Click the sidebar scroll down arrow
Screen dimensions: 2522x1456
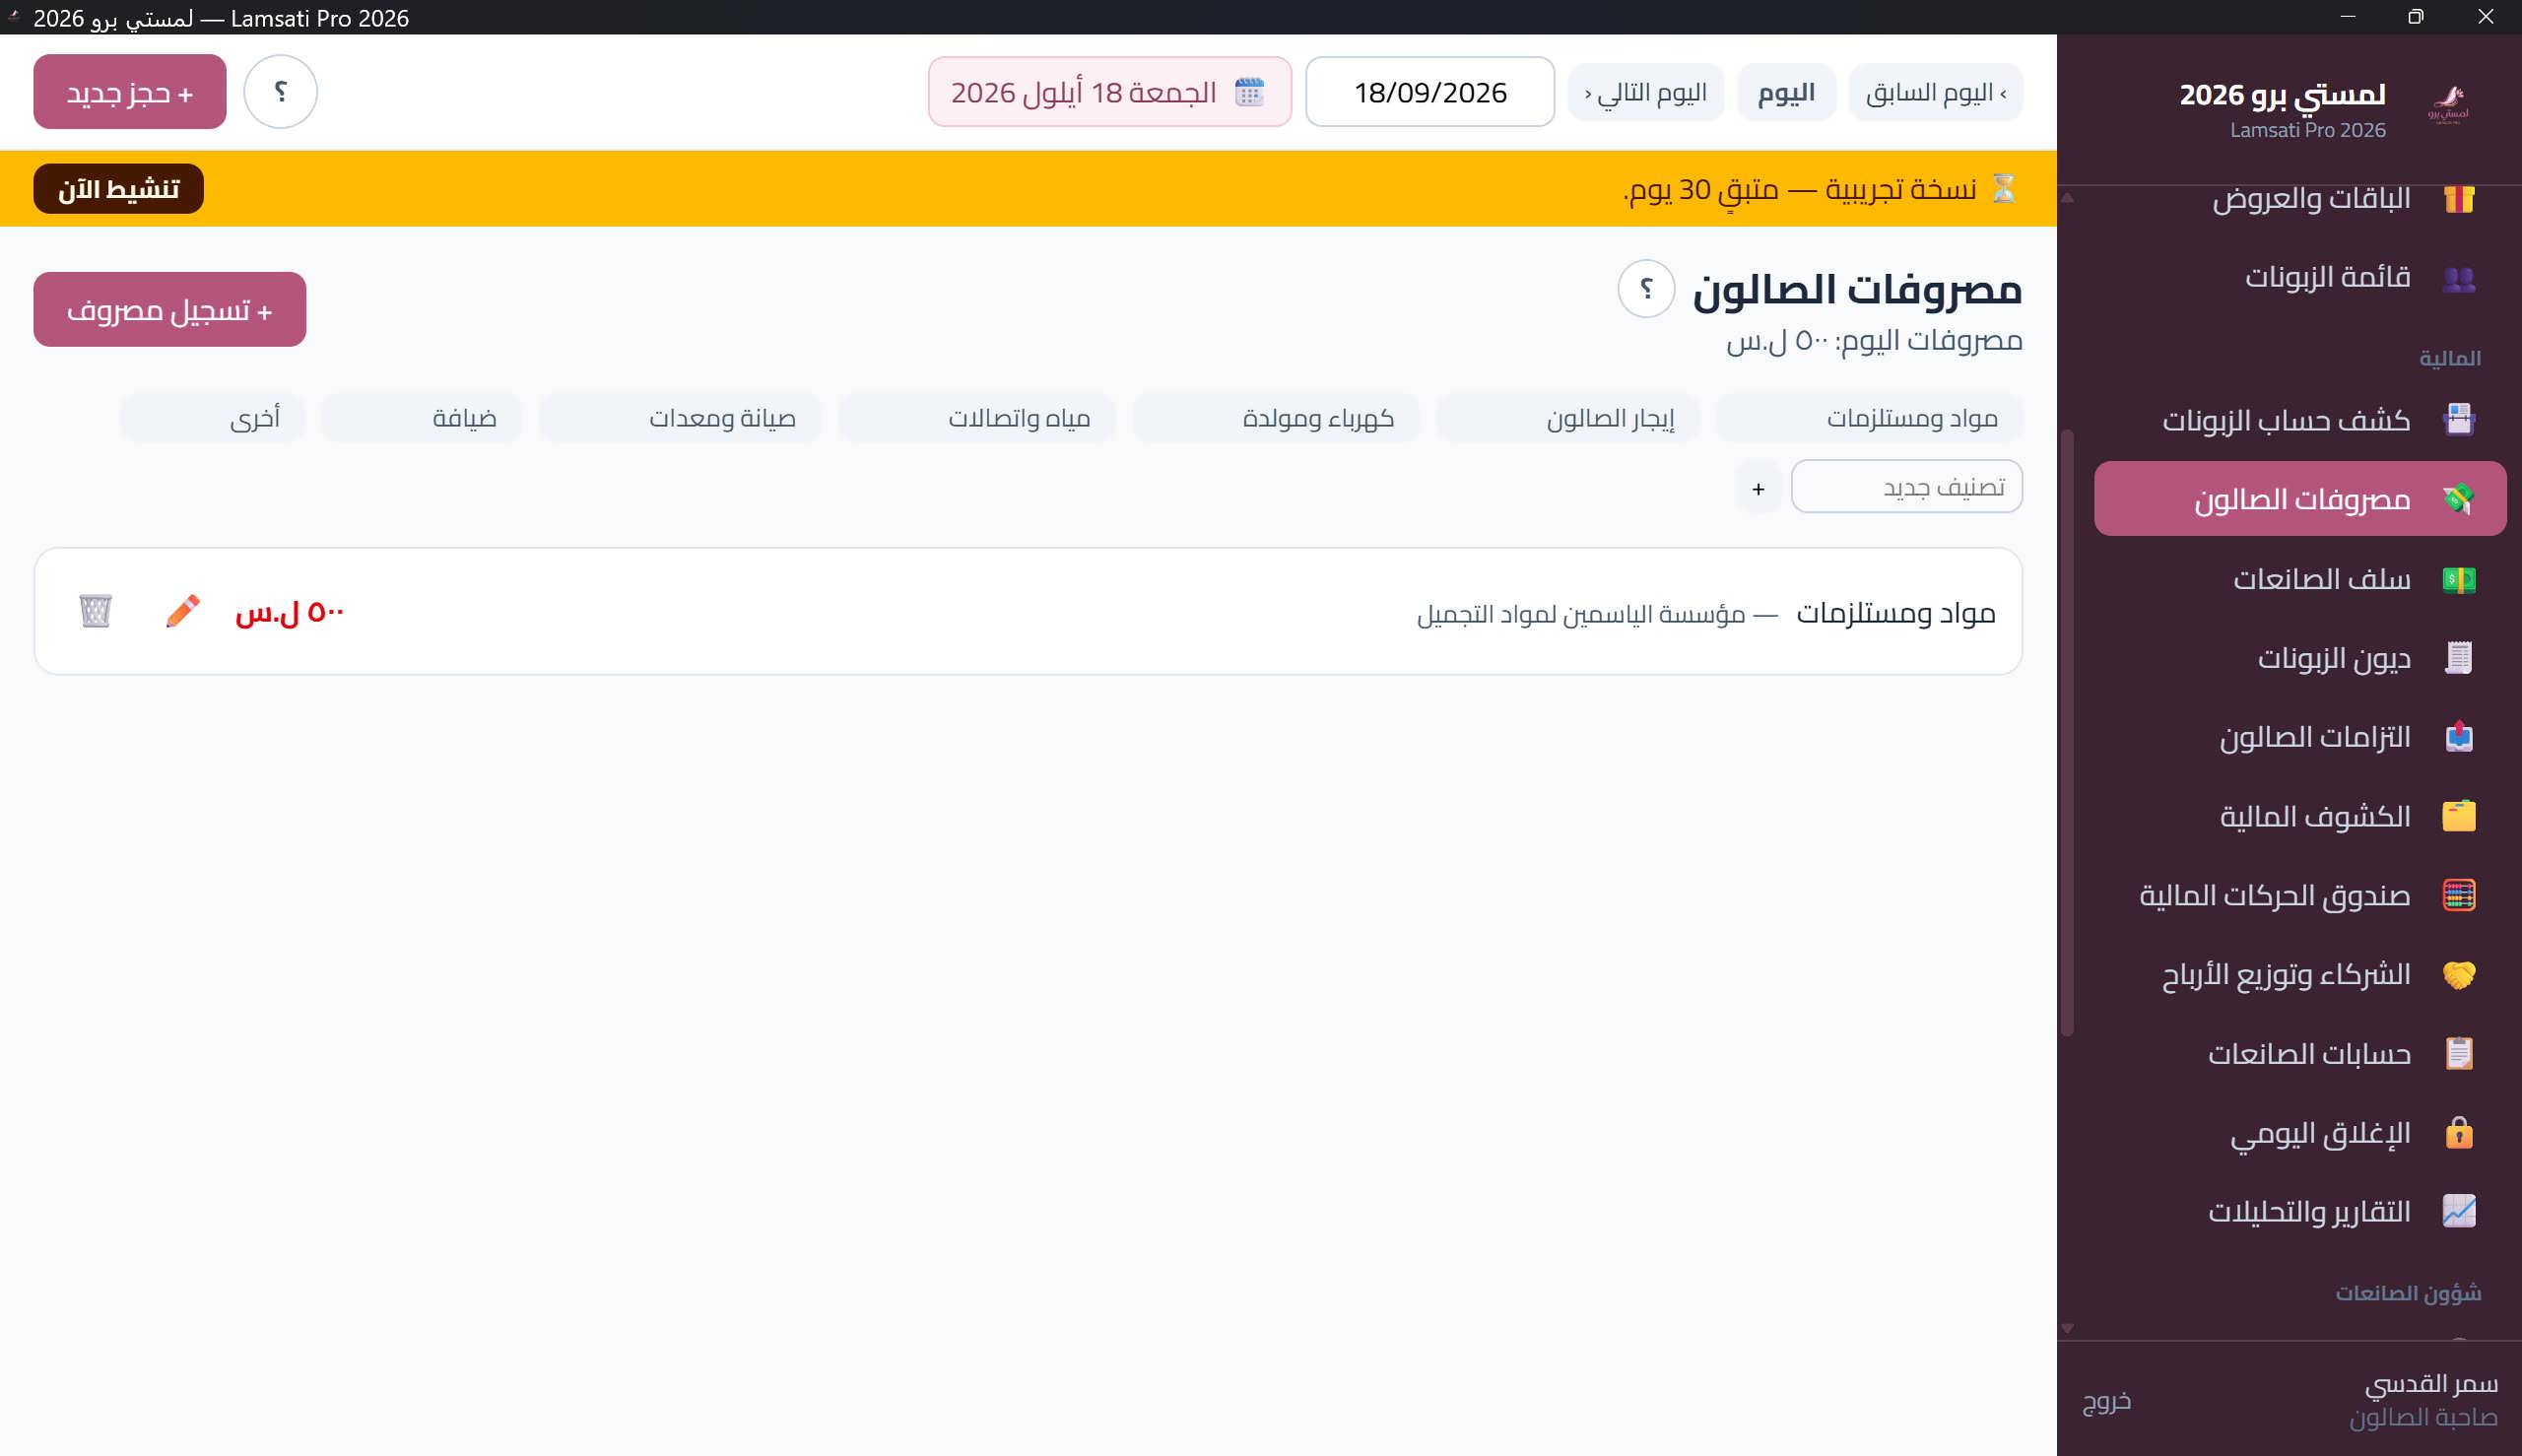pyautogui.click(x=2067, y=1329)
